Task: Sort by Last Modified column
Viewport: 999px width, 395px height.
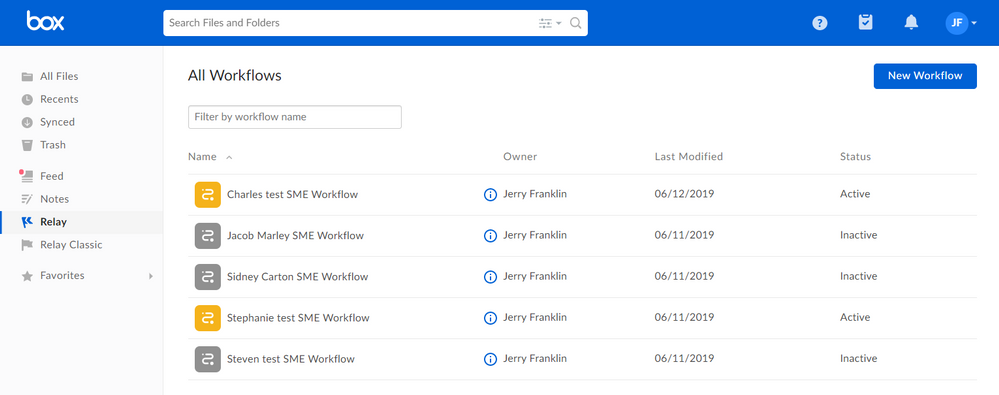Action: [x=689, y=157]
